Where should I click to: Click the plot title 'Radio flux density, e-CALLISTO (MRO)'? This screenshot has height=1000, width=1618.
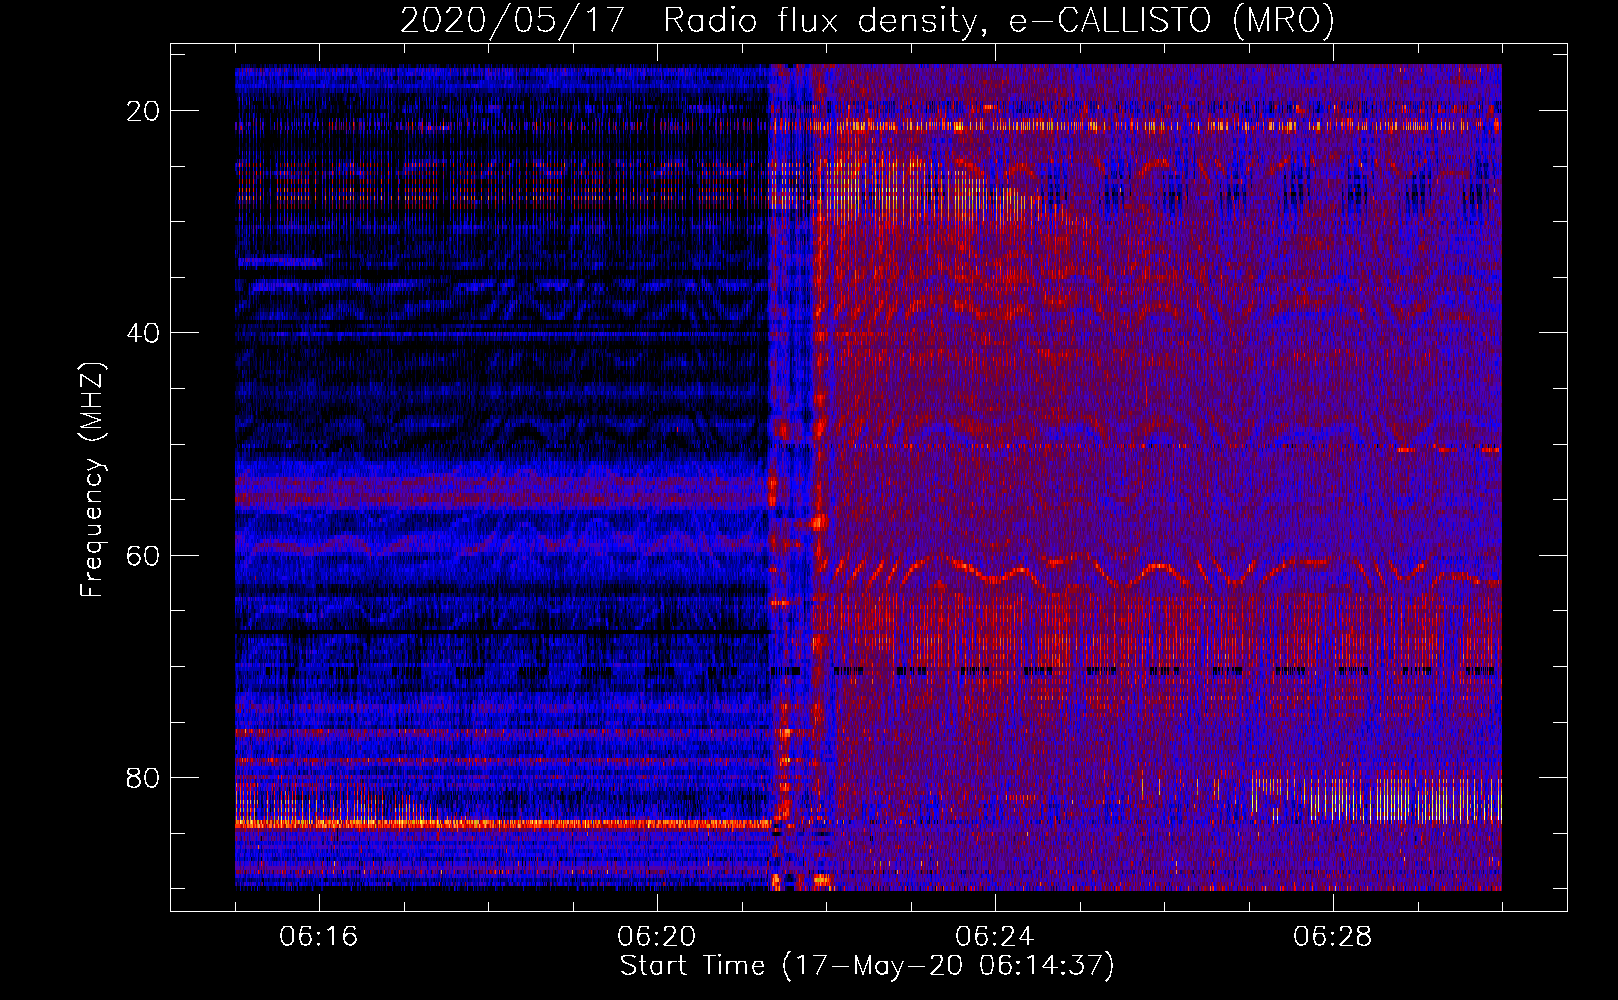(998, 21)
